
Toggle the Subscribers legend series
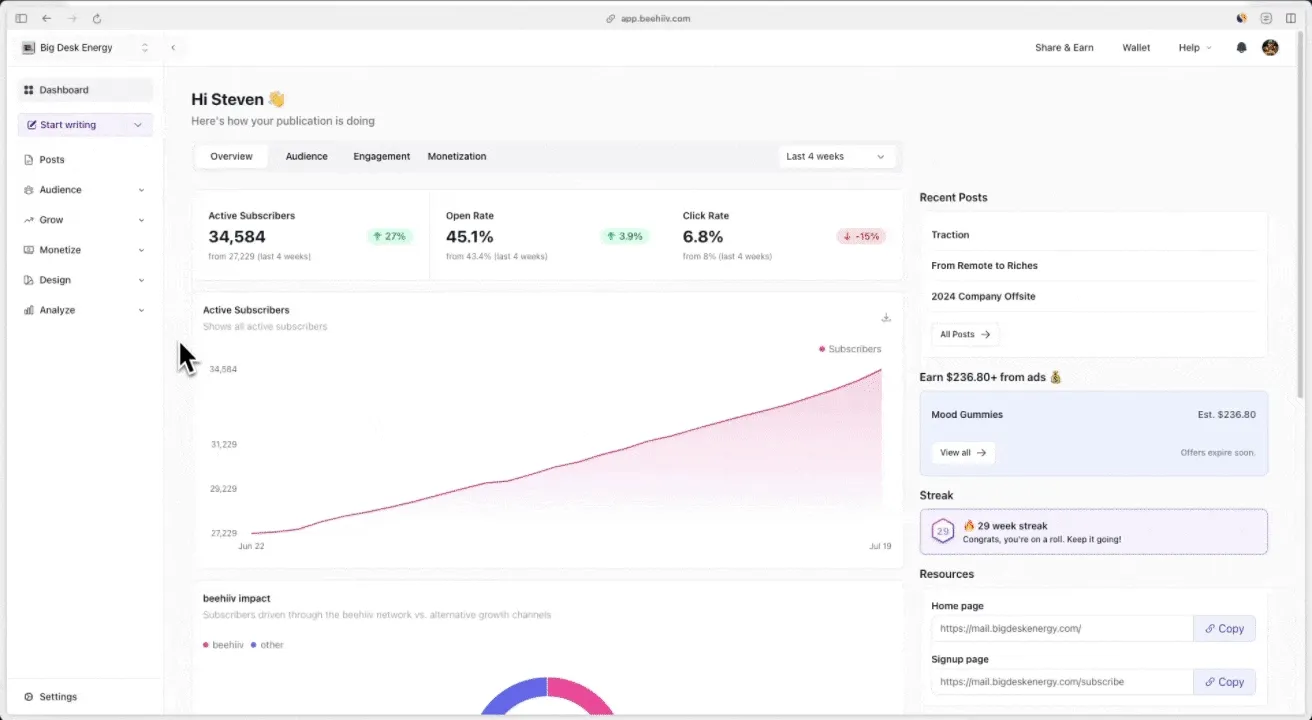850,349
